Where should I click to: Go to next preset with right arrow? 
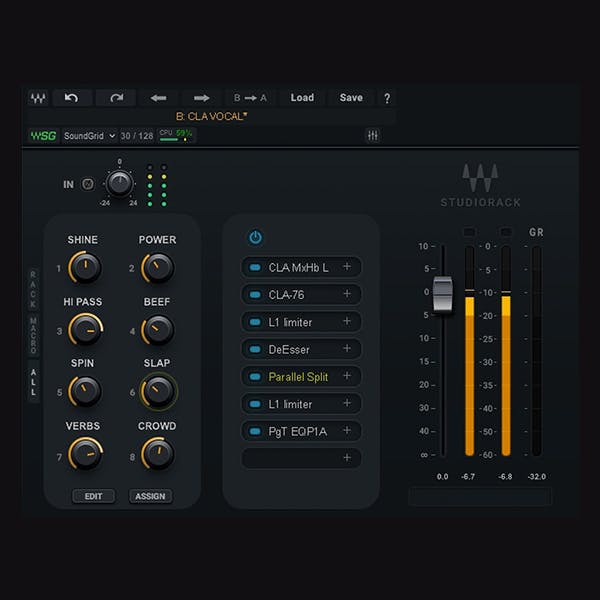201,98
